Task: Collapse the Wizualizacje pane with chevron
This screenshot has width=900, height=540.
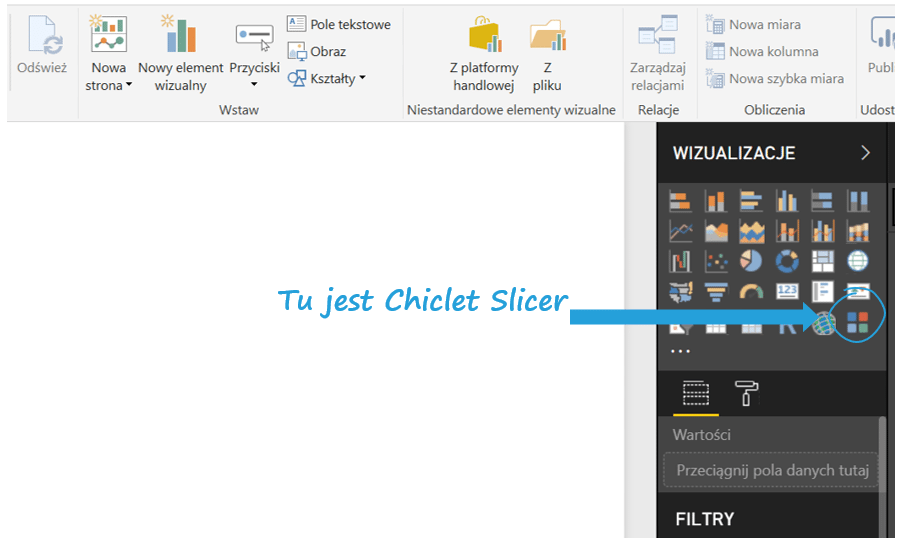Action: click(865, 153)
